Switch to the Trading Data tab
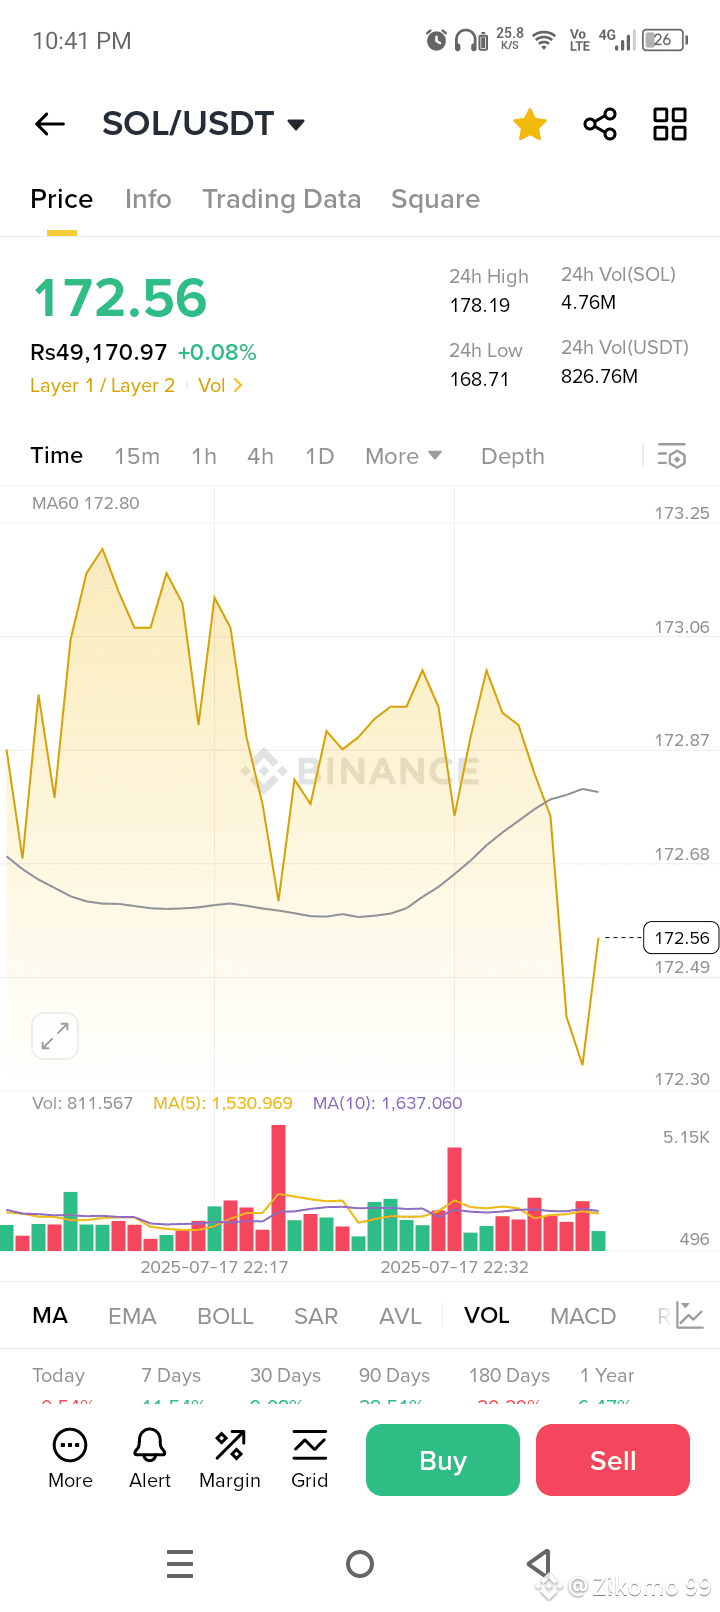Viewport: 720px width, 1612px height. [x=282, y=199]
